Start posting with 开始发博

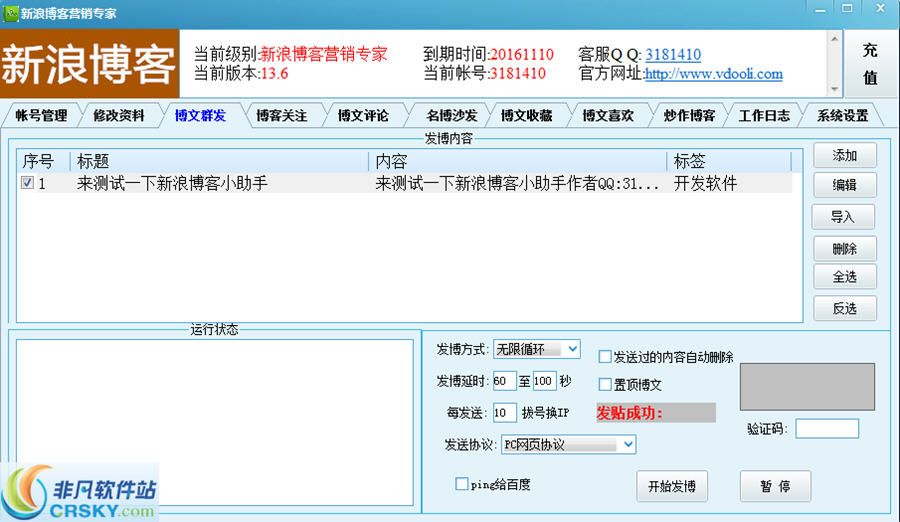[672, 486]
